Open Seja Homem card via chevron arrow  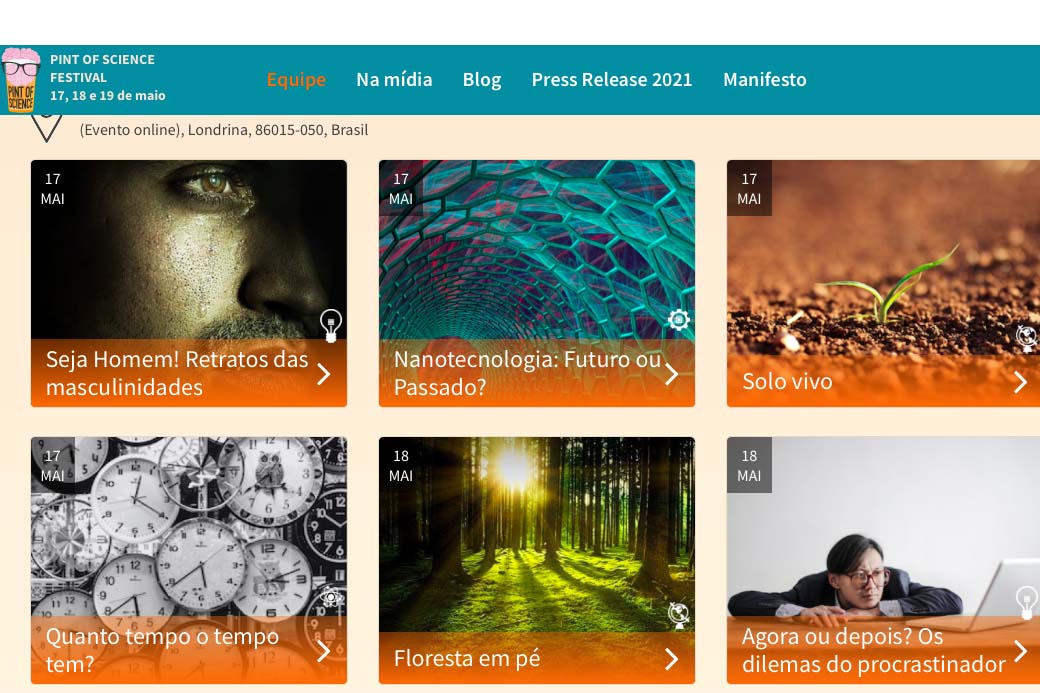click(324, 374)
